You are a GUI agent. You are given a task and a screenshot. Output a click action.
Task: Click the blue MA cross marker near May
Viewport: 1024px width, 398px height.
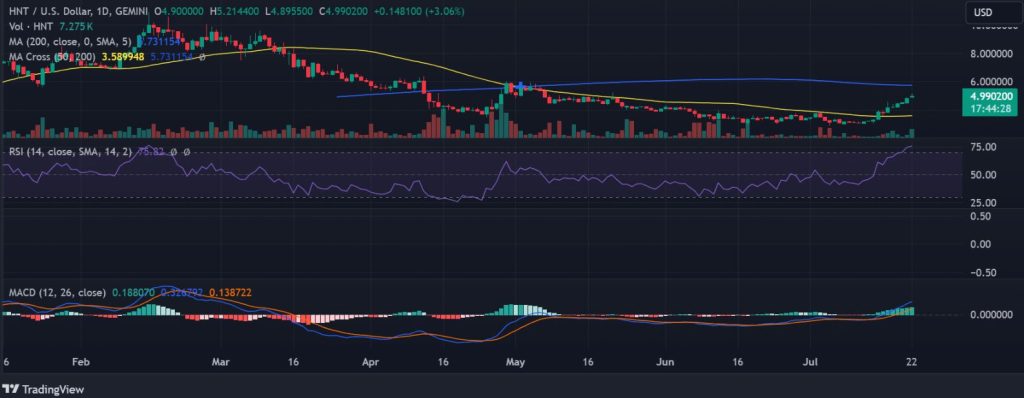click(x=520, y=86)
